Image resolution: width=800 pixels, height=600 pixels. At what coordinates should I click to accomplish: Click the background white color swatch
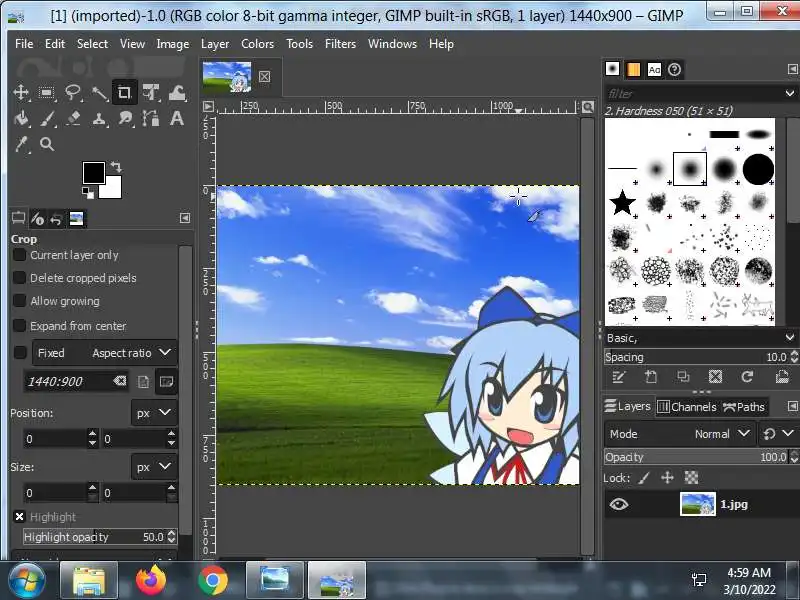click(113, 190)
